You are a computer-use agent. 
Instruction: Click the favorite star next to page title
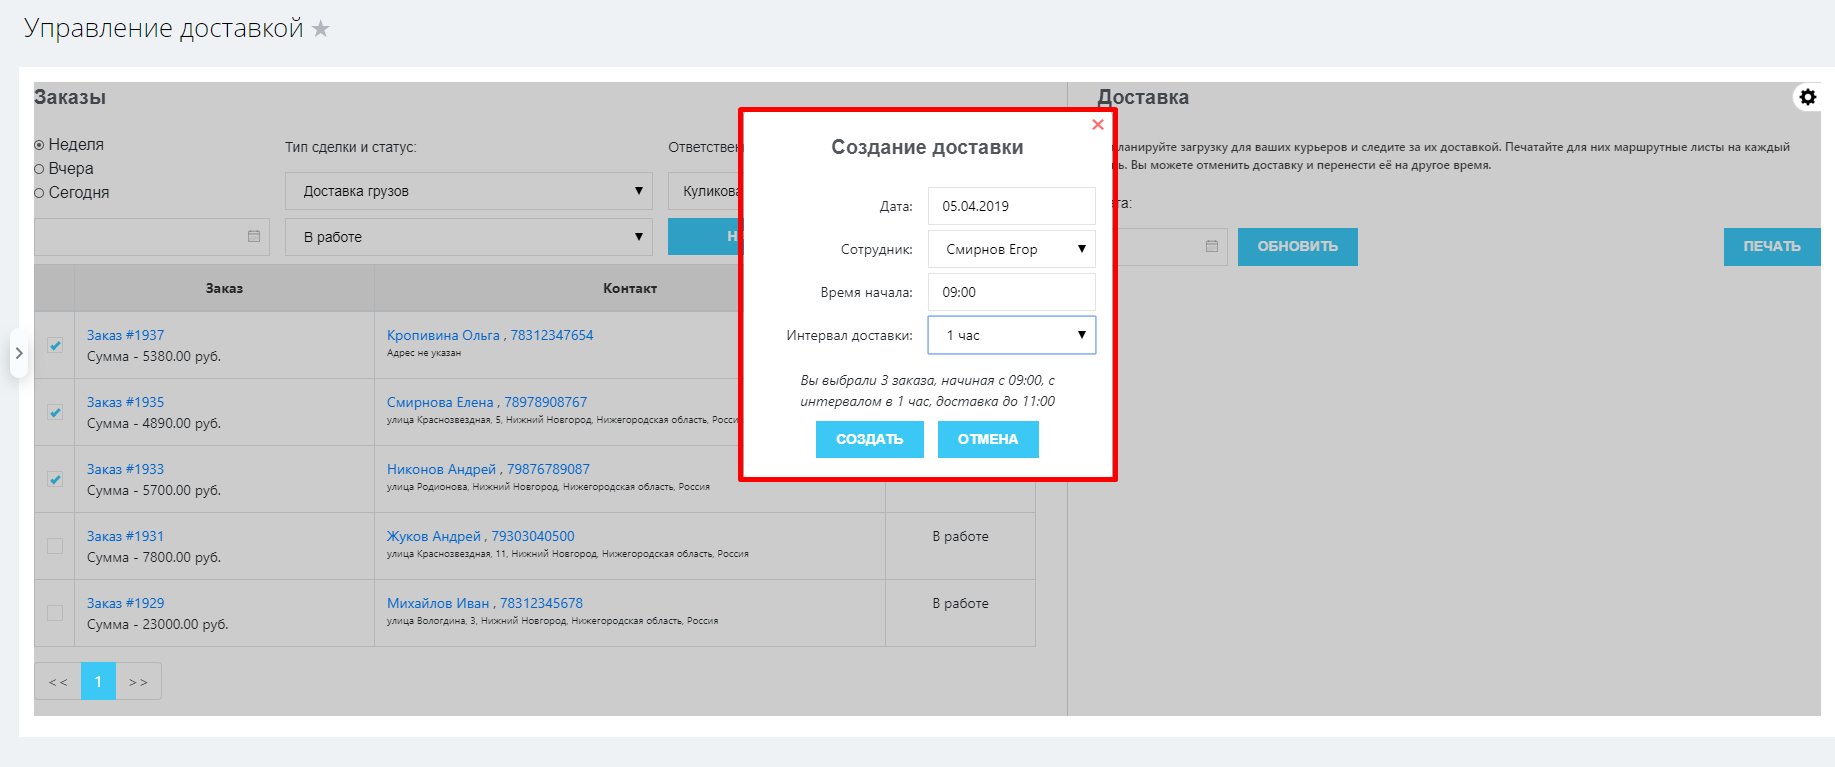[321, 29]
